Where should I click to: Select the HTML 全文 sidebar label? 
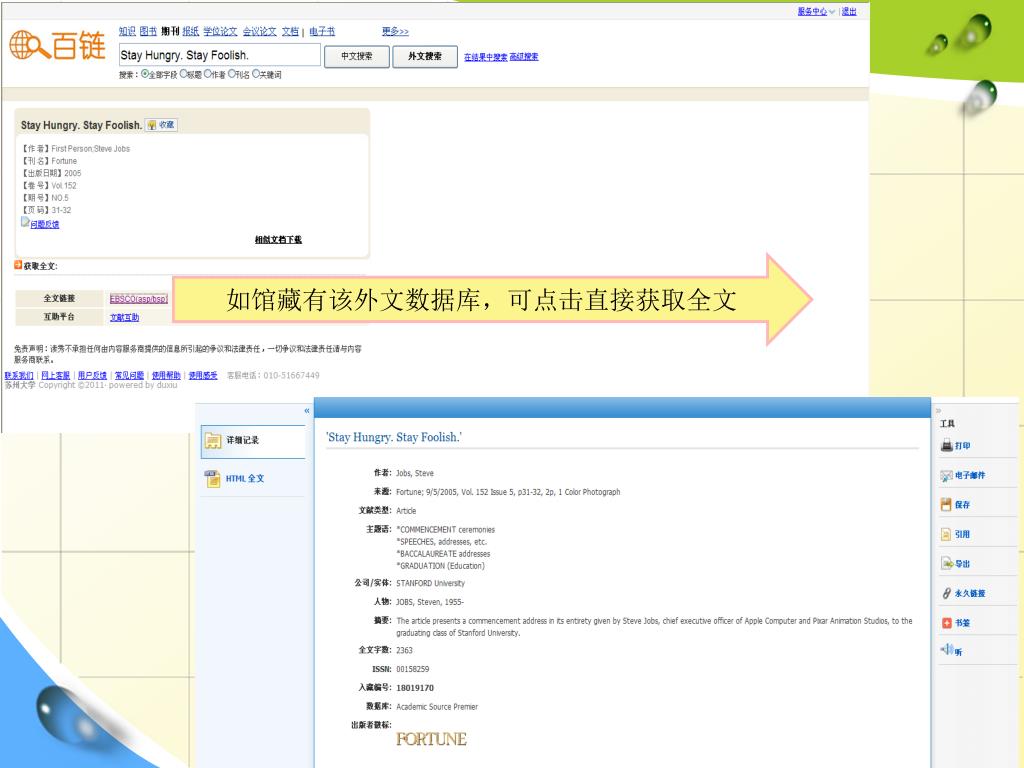pos(245,479)
